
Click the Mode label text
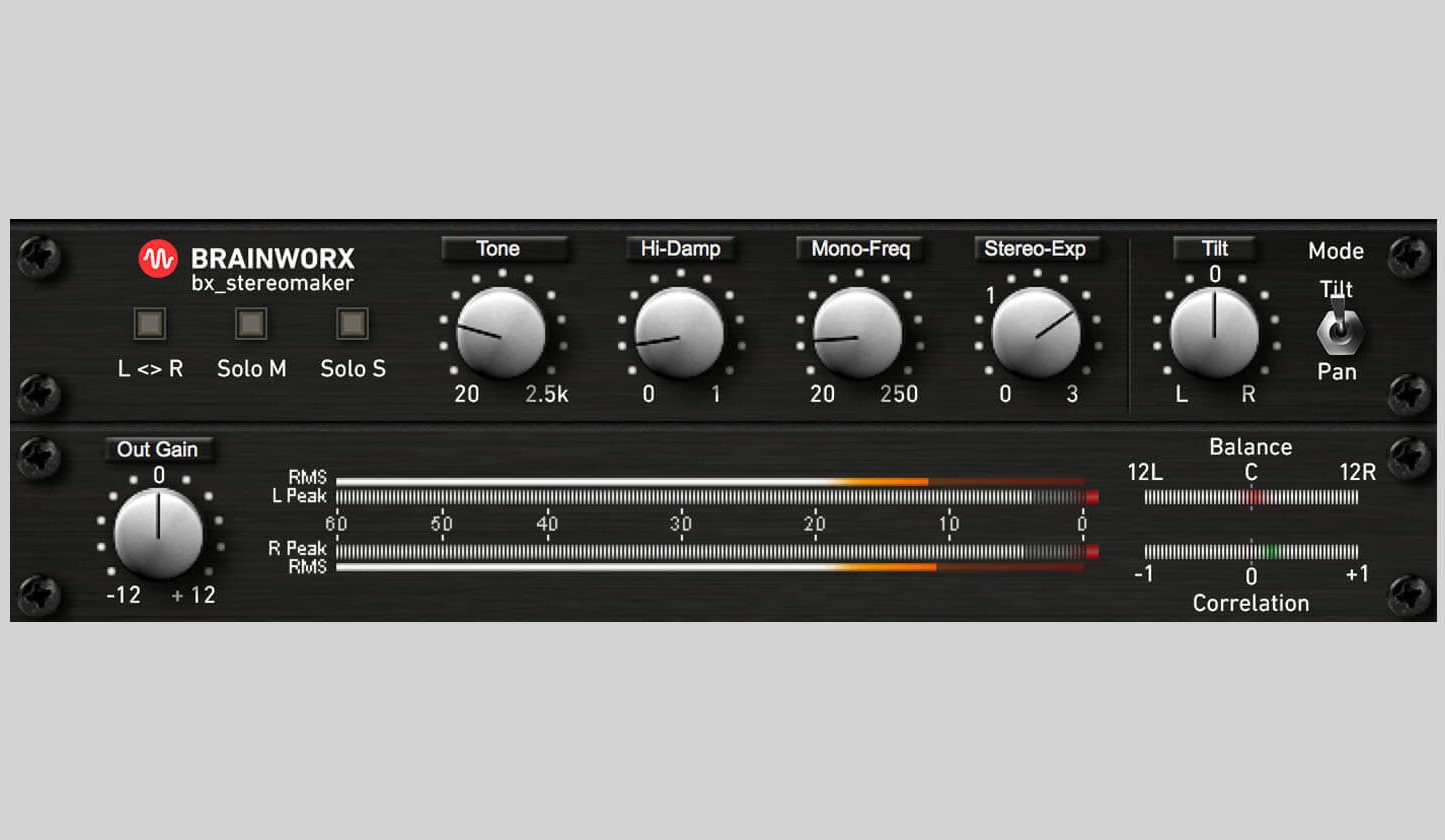click(1336, 251)
